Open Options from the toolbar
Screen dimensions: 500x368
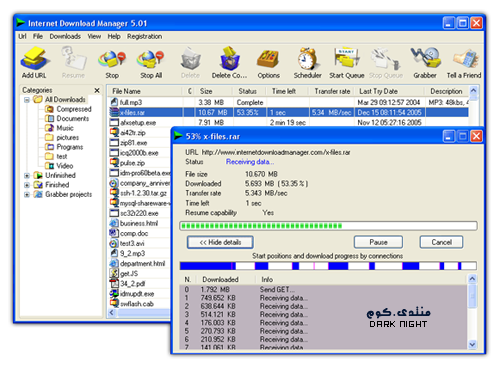[x=268, y=59]
